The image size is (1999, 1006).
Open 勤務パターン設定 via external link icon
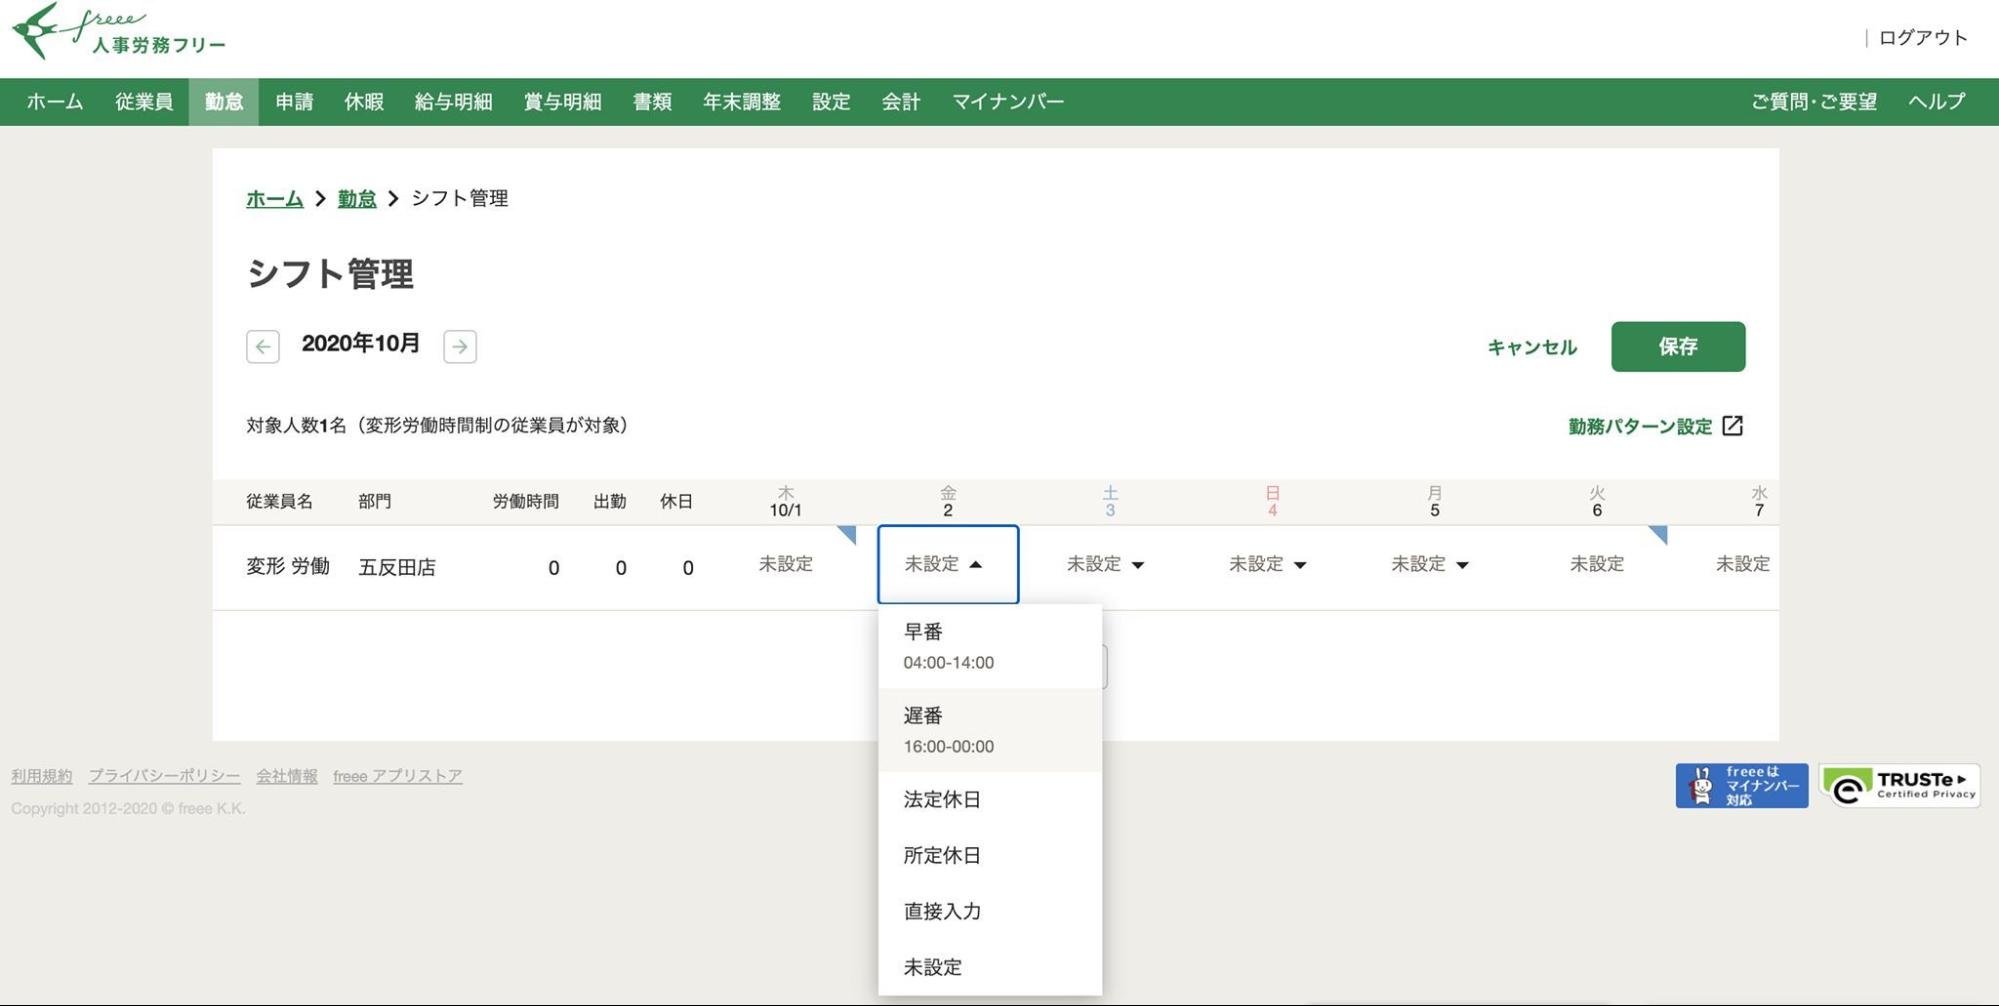pos(1735,425)
